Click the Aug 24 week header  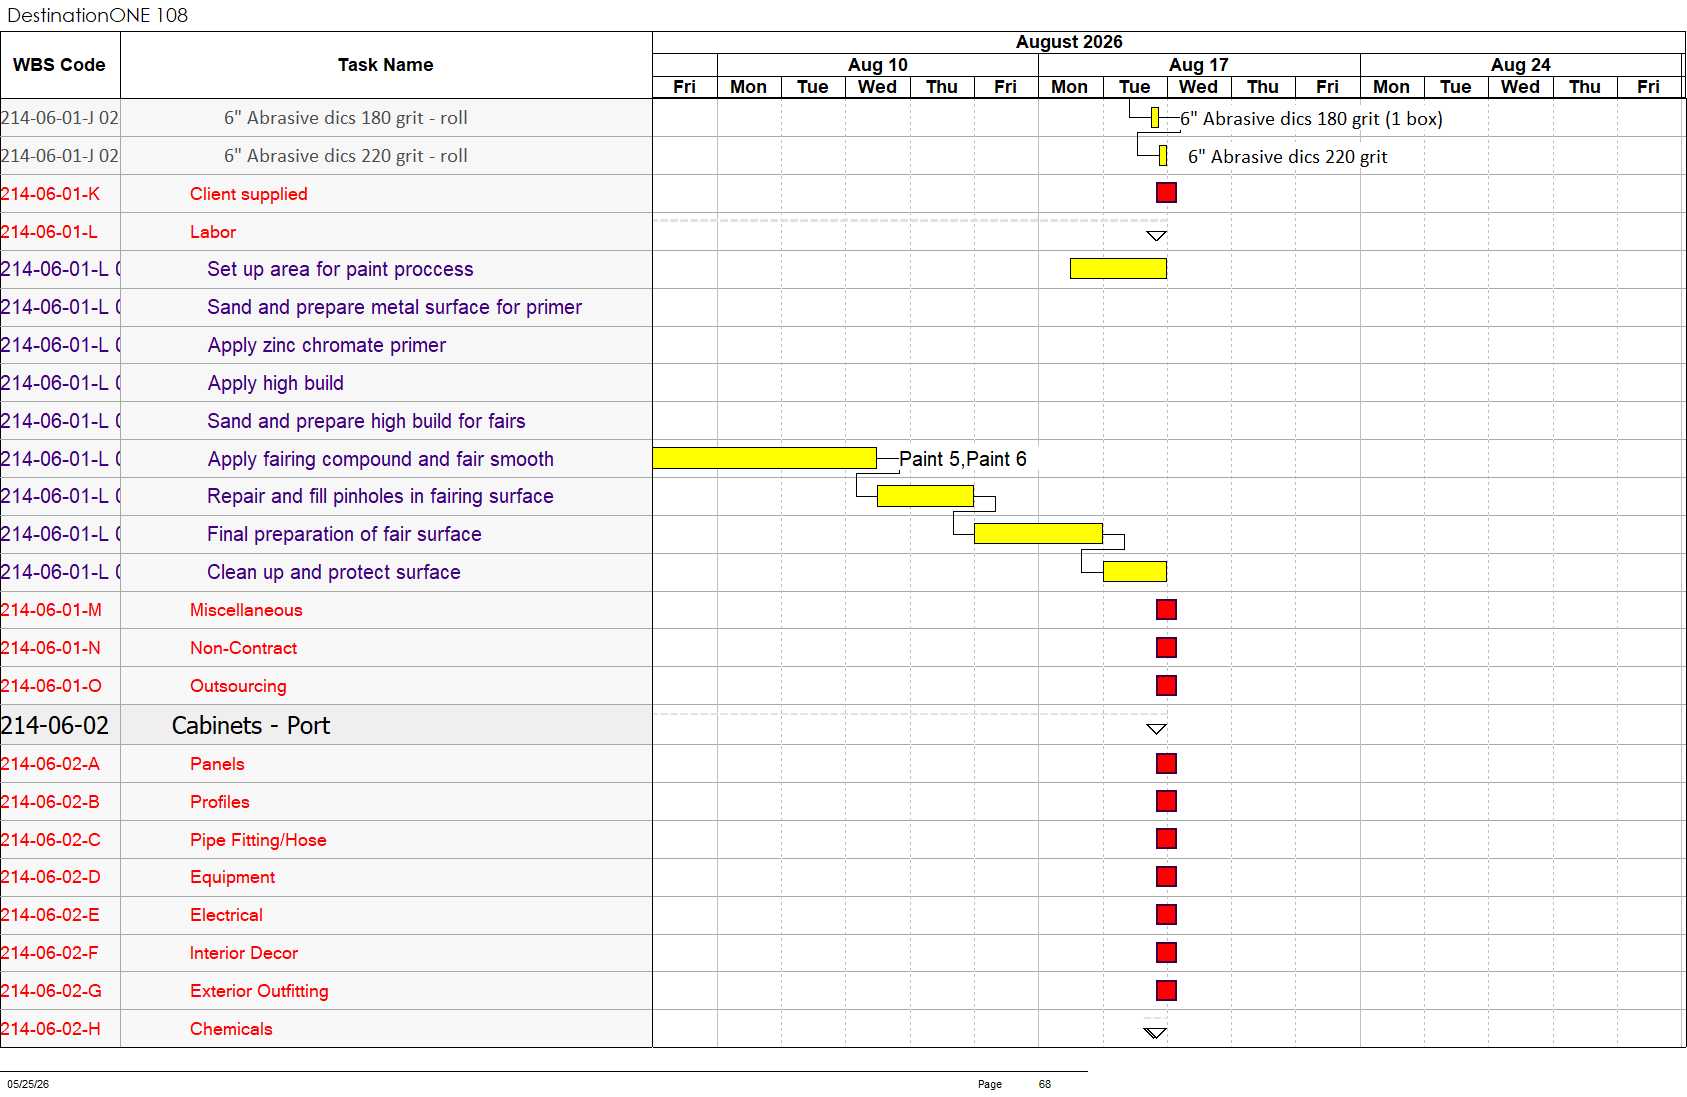(x=1521, y=65)
